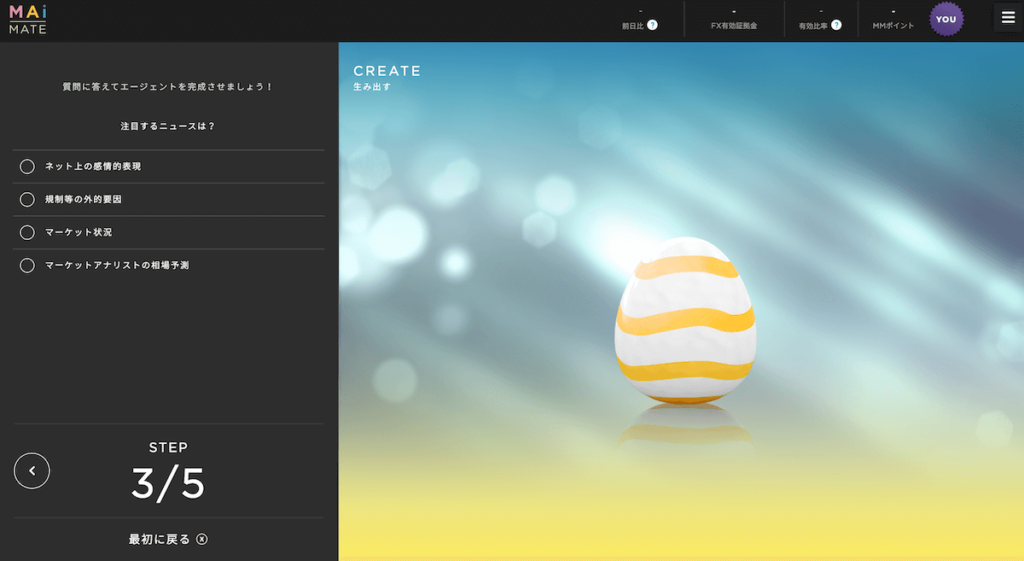The image size is (1024, 561).
Task: Select the 規制等の外的要因 radio option
Action: pyautogui.click(x=27, y=199)
